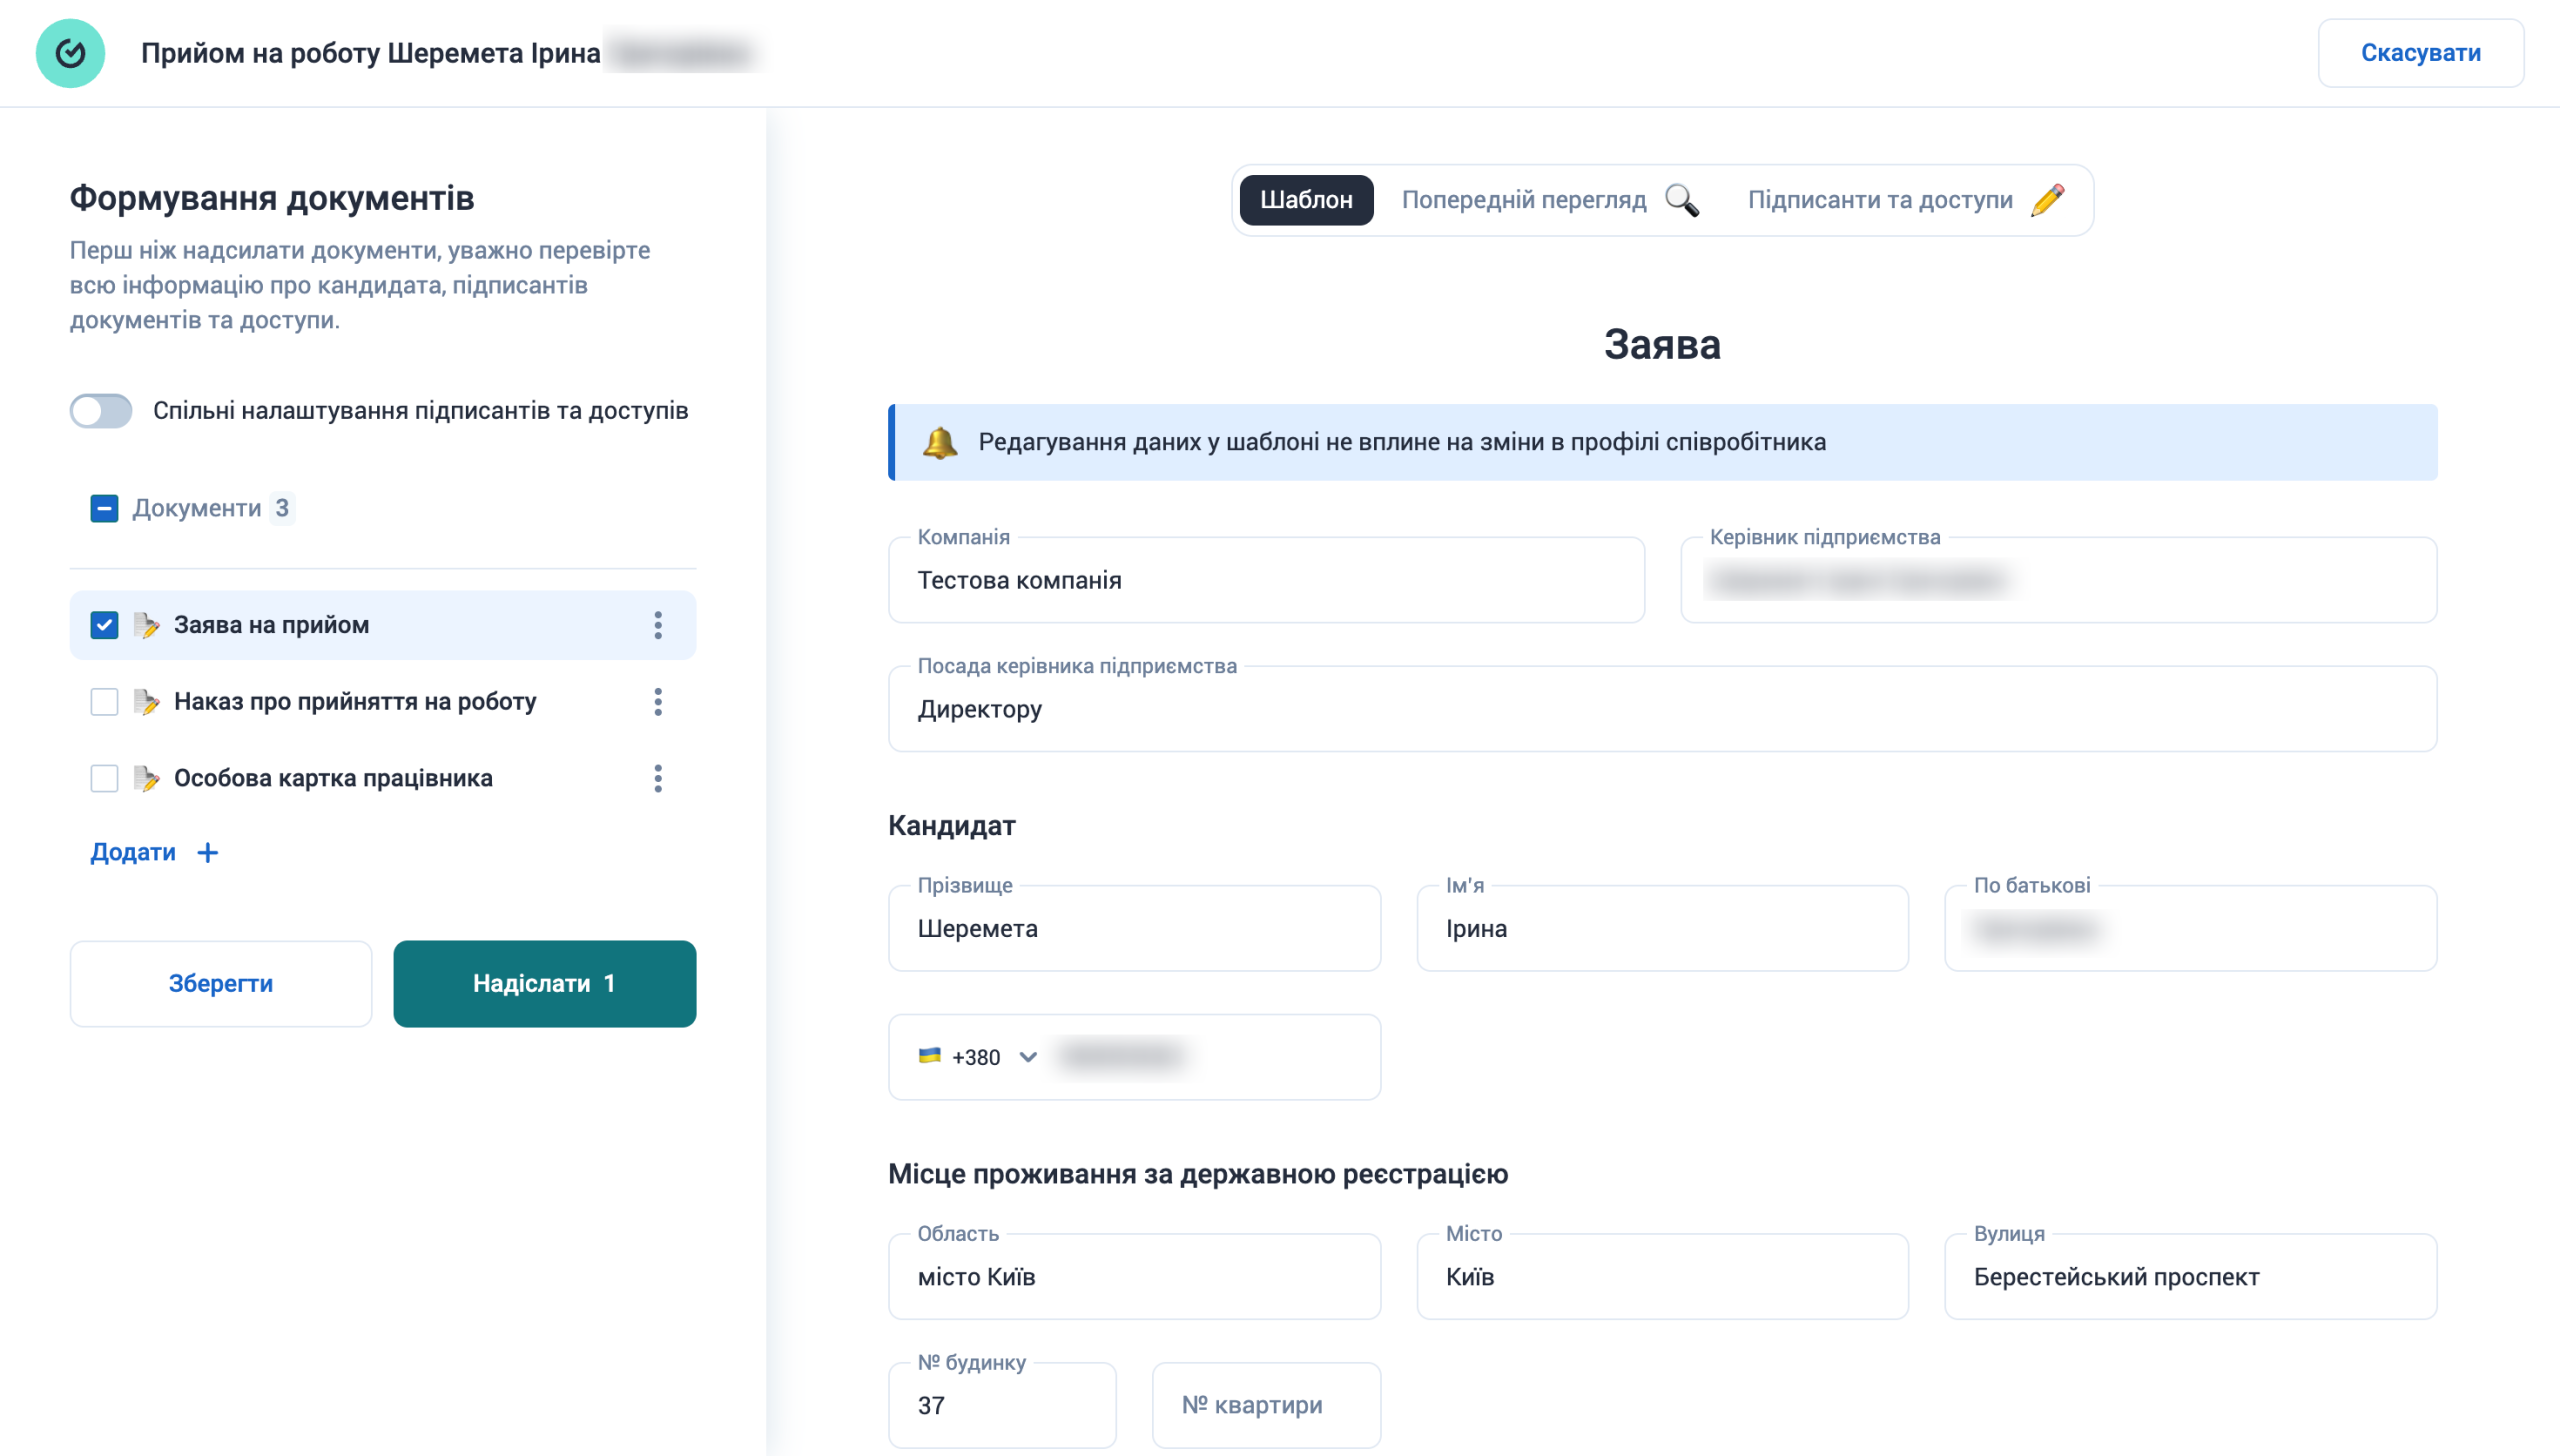This screenshot has width=2560, height=1456.
Task: Select the Особова картка працівника row
Action: point(383,779)
